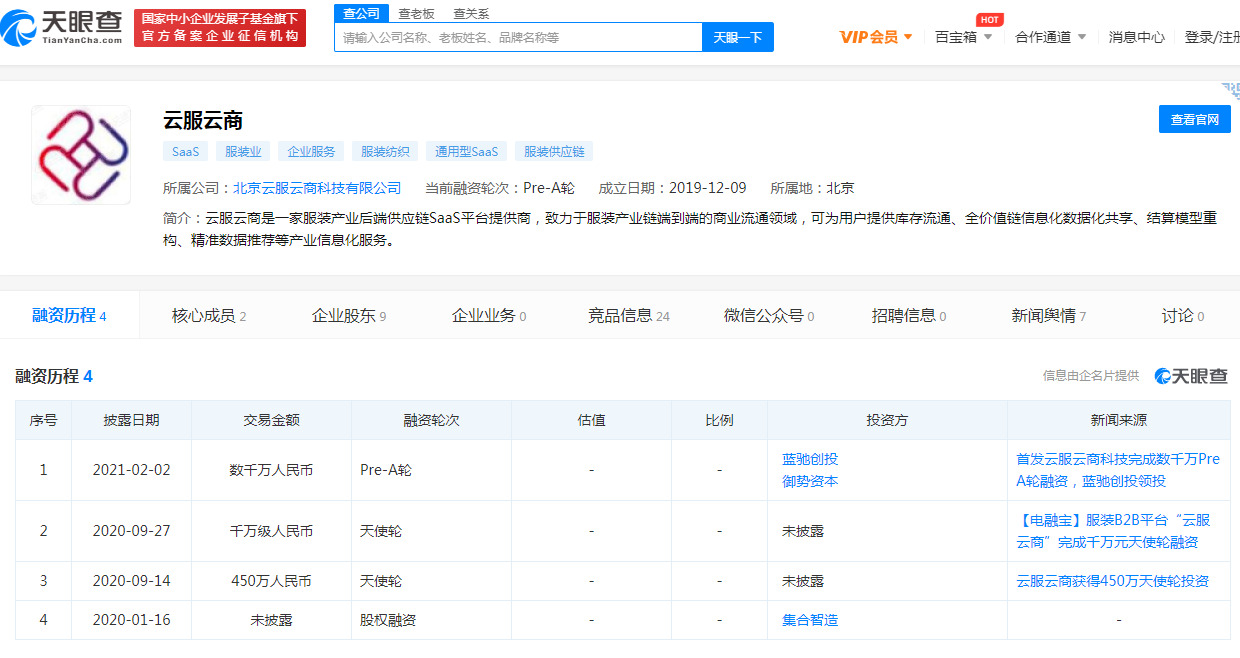Click the 天眼一下 search button
1240x658 pixels.
(x=738, y=37)
